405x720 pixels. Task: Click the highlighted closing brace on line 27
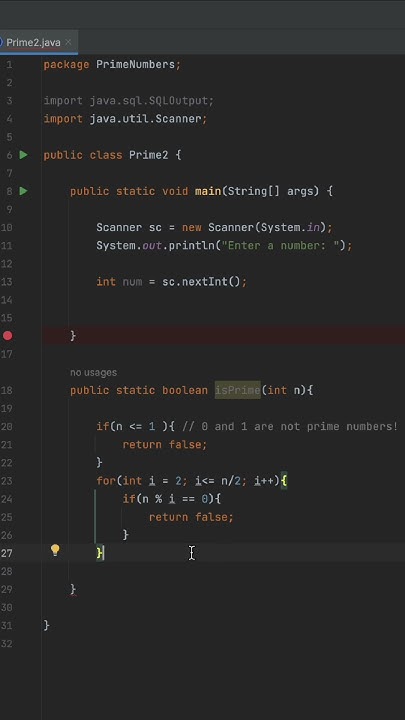click(100, 553)
